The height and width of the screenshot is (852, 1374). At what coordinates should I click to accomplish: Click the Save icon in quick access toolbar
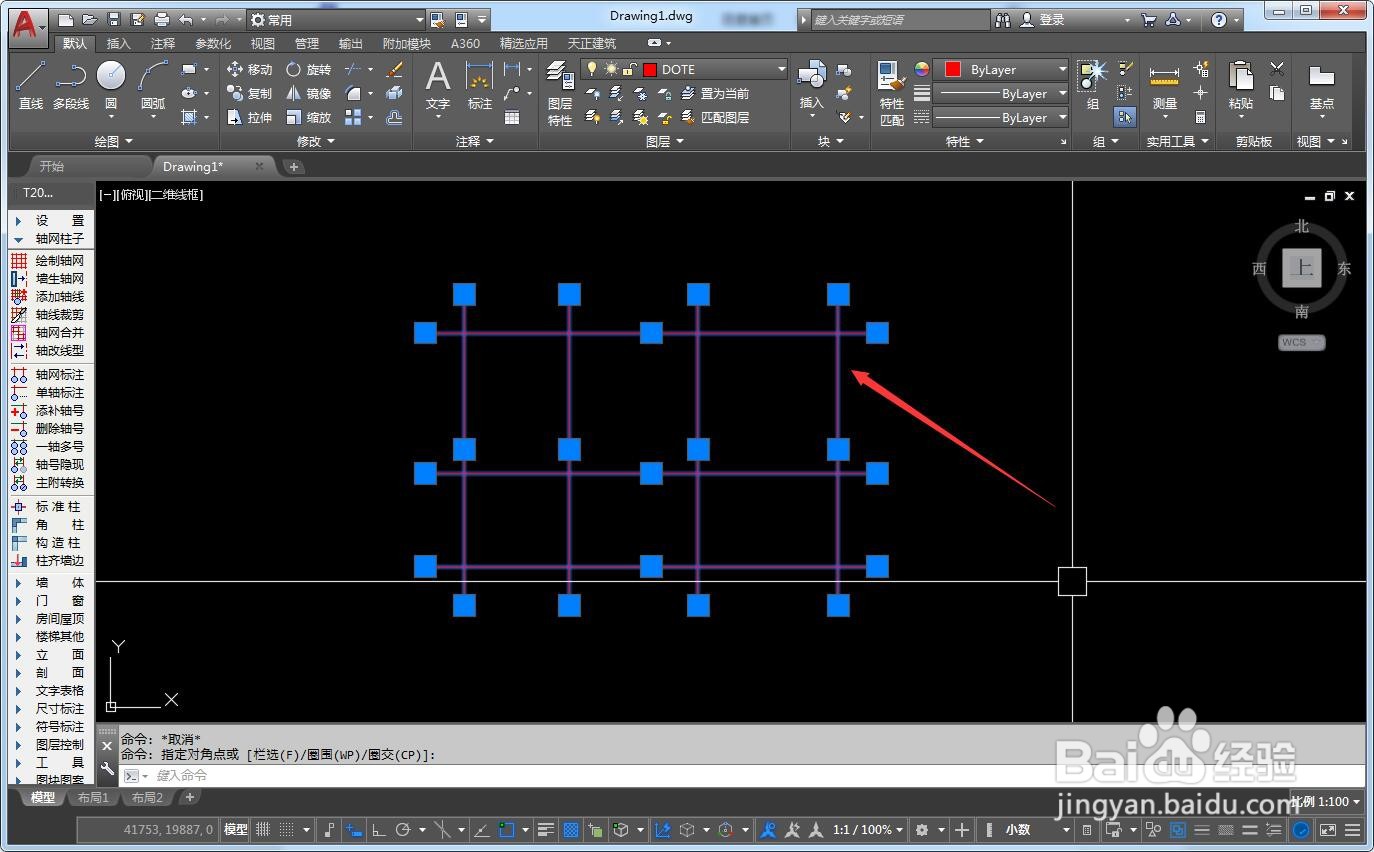(113, 20)
